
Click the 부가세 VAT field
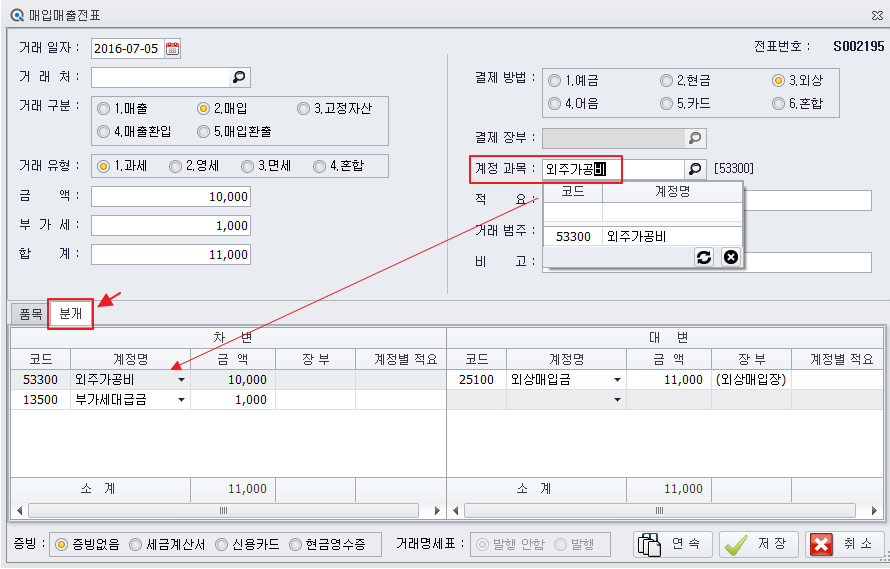point(171,225)
